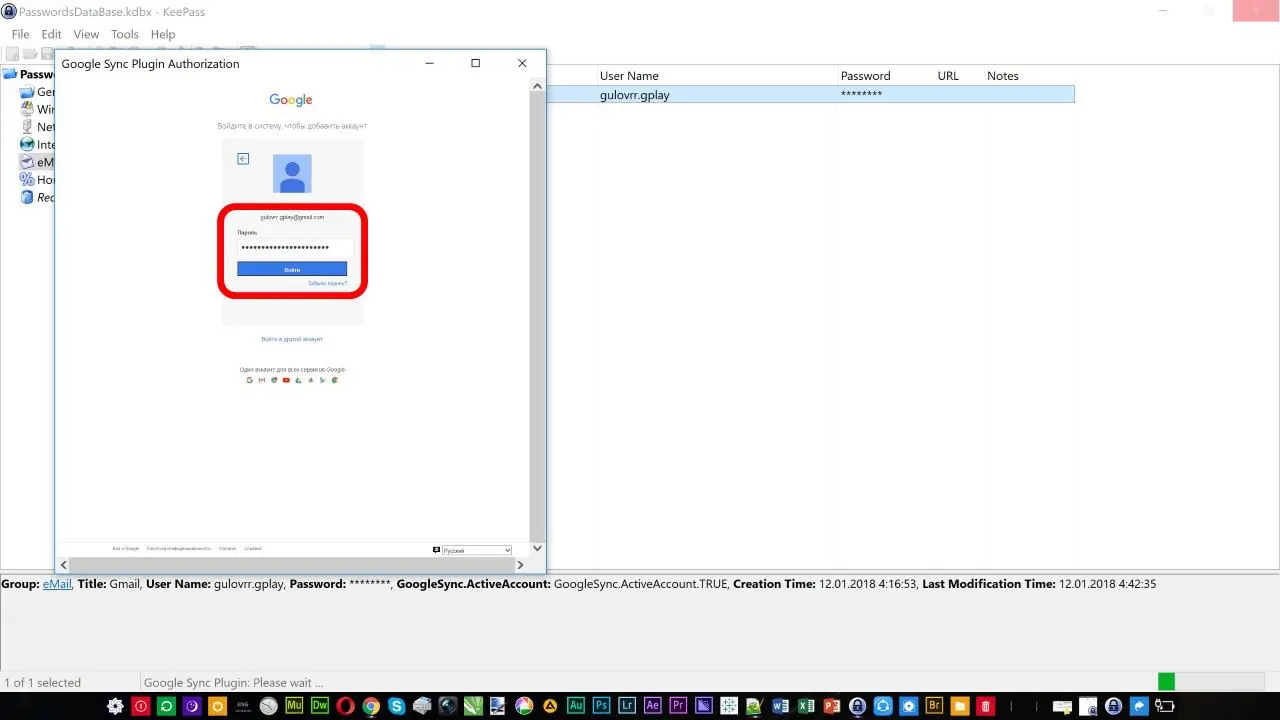Select the gulovrr.gplay entry user name cell
1280x720 pixels.
click(634, 94)
